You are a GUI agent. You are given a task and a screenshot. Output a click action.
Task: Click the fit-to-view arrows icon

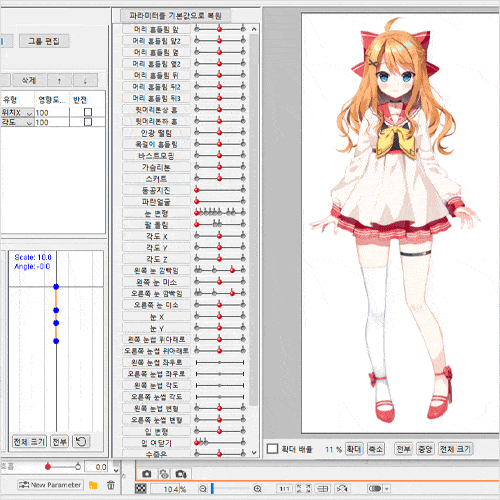pos(303,489)
